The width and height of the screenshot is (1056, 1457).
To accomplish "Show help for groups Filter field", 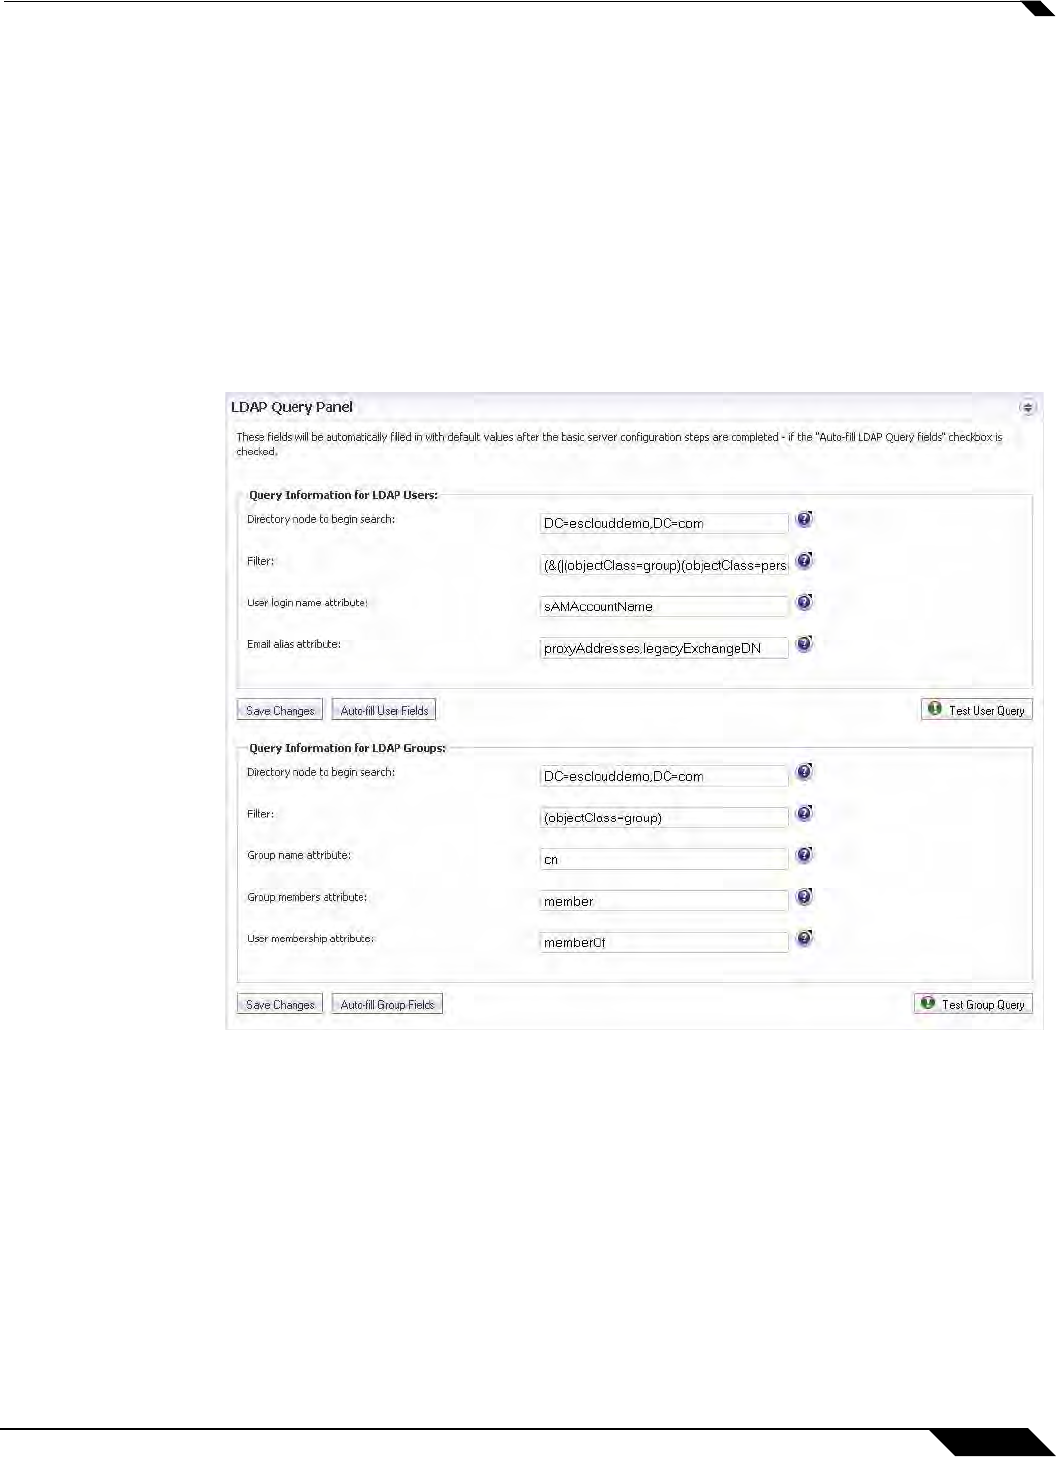I will point(804,814).
